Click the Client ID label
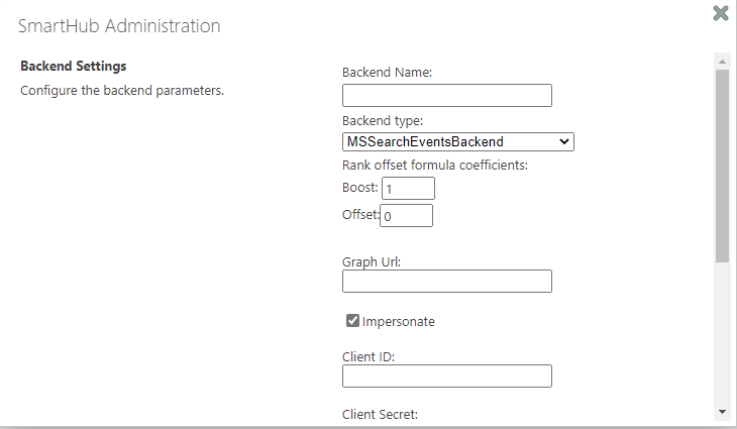This screenshot has width=737, height=429. [x=370, y=354]
